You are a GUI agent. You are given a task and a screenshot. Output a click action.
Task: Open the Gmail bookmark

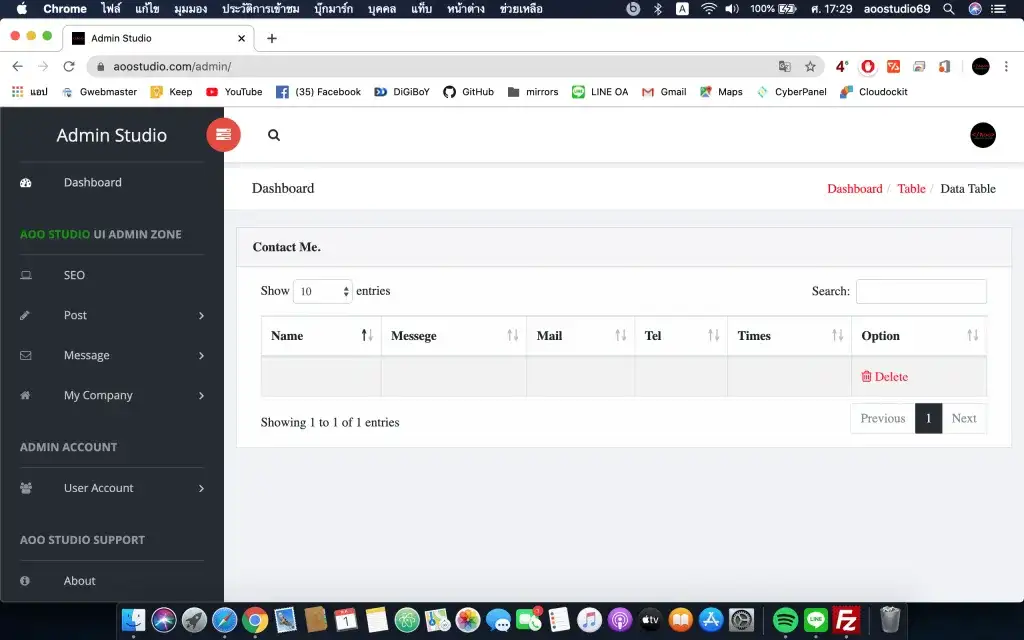(x=664, y=92)
